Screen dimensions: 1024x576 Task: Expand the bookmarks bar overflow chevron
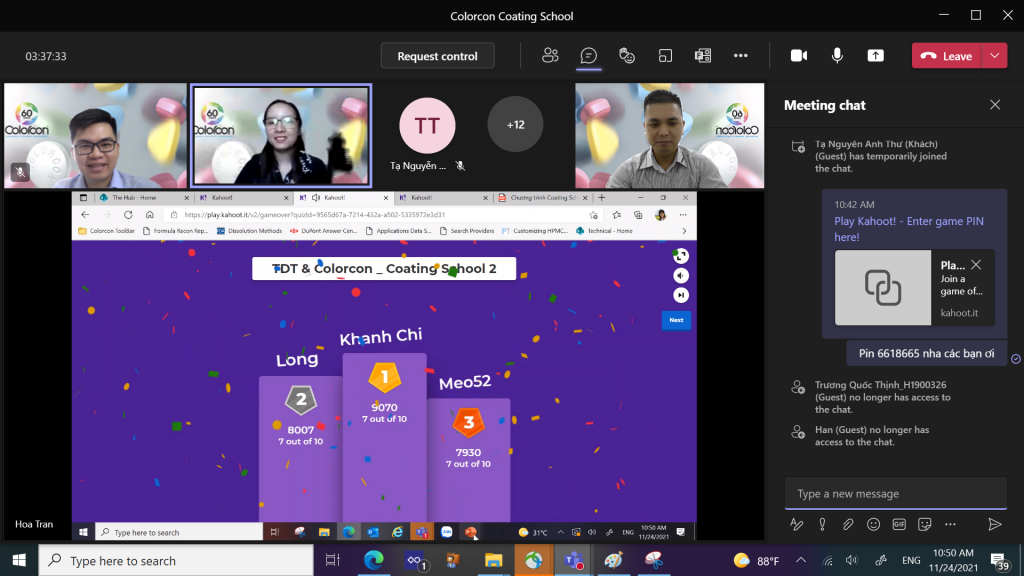tap(684, 231)
